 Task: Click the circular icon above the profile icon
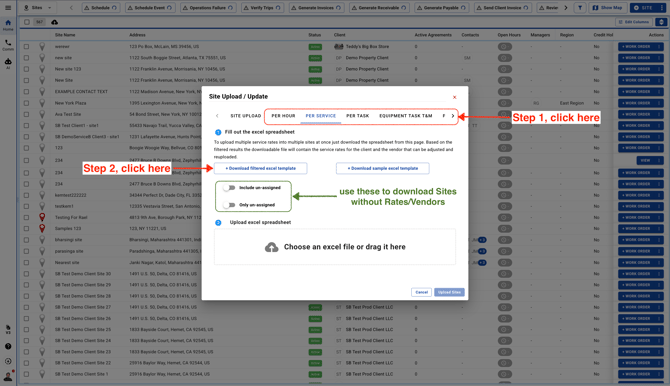coord(8,361)
